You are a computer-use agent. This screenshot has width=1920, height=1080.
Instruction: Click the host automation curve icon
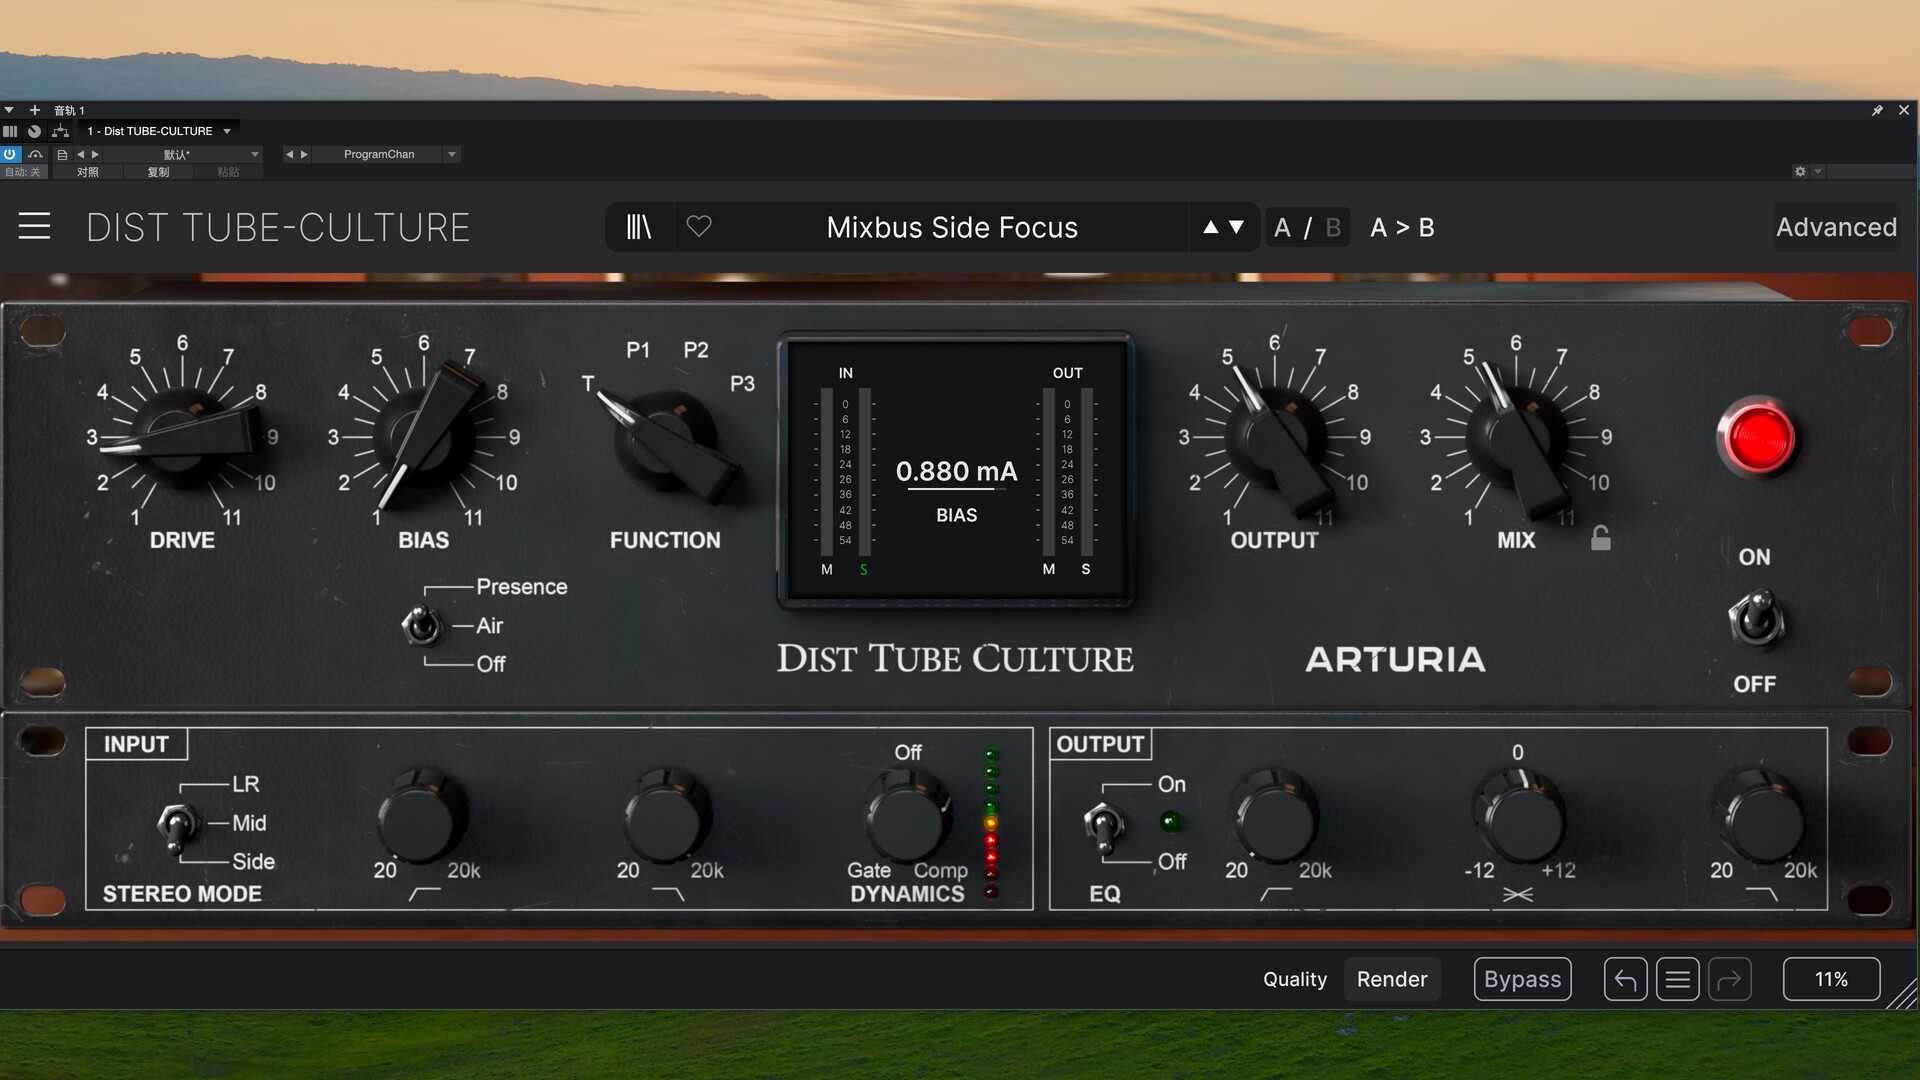[35, 154]
